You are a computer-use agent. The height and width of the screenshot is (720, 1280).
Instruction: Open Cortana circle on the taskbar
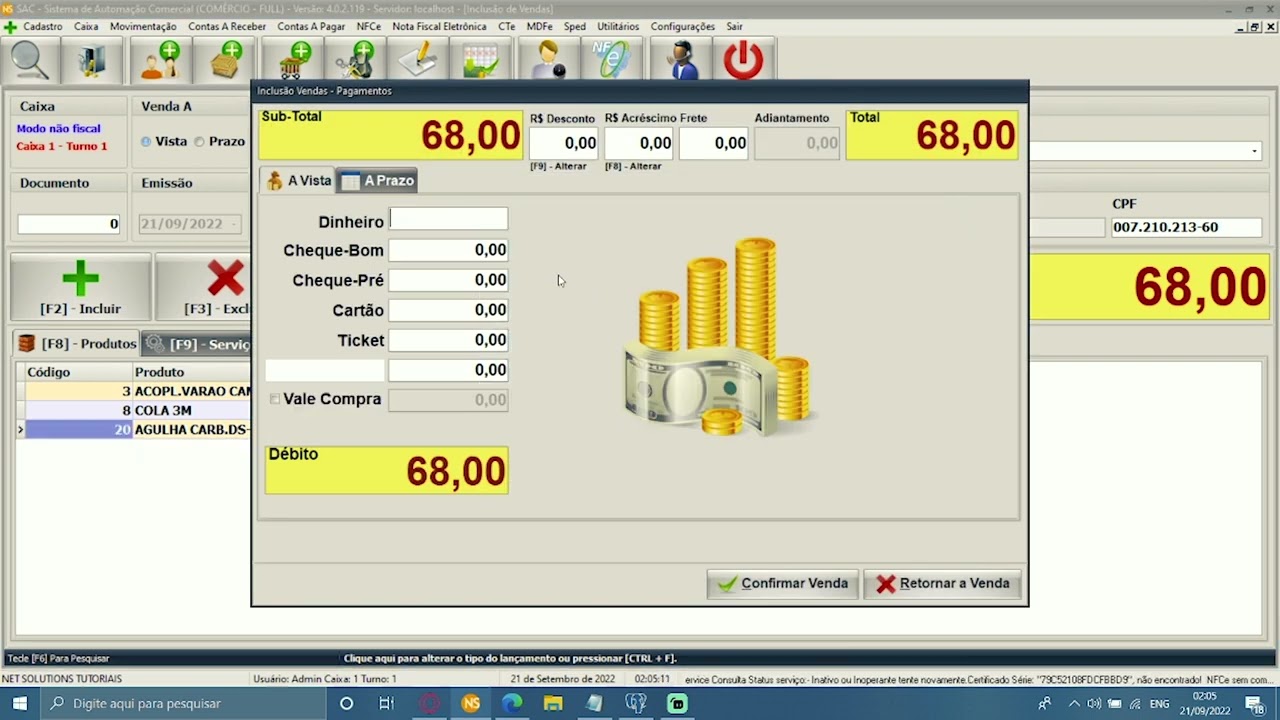[346, 703]
